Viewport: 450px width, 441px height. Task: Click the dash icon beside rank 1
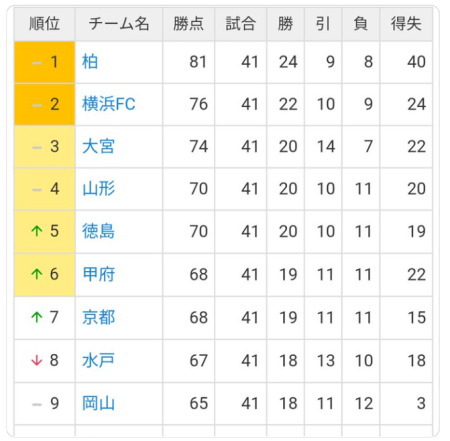[x=37, y=63]
